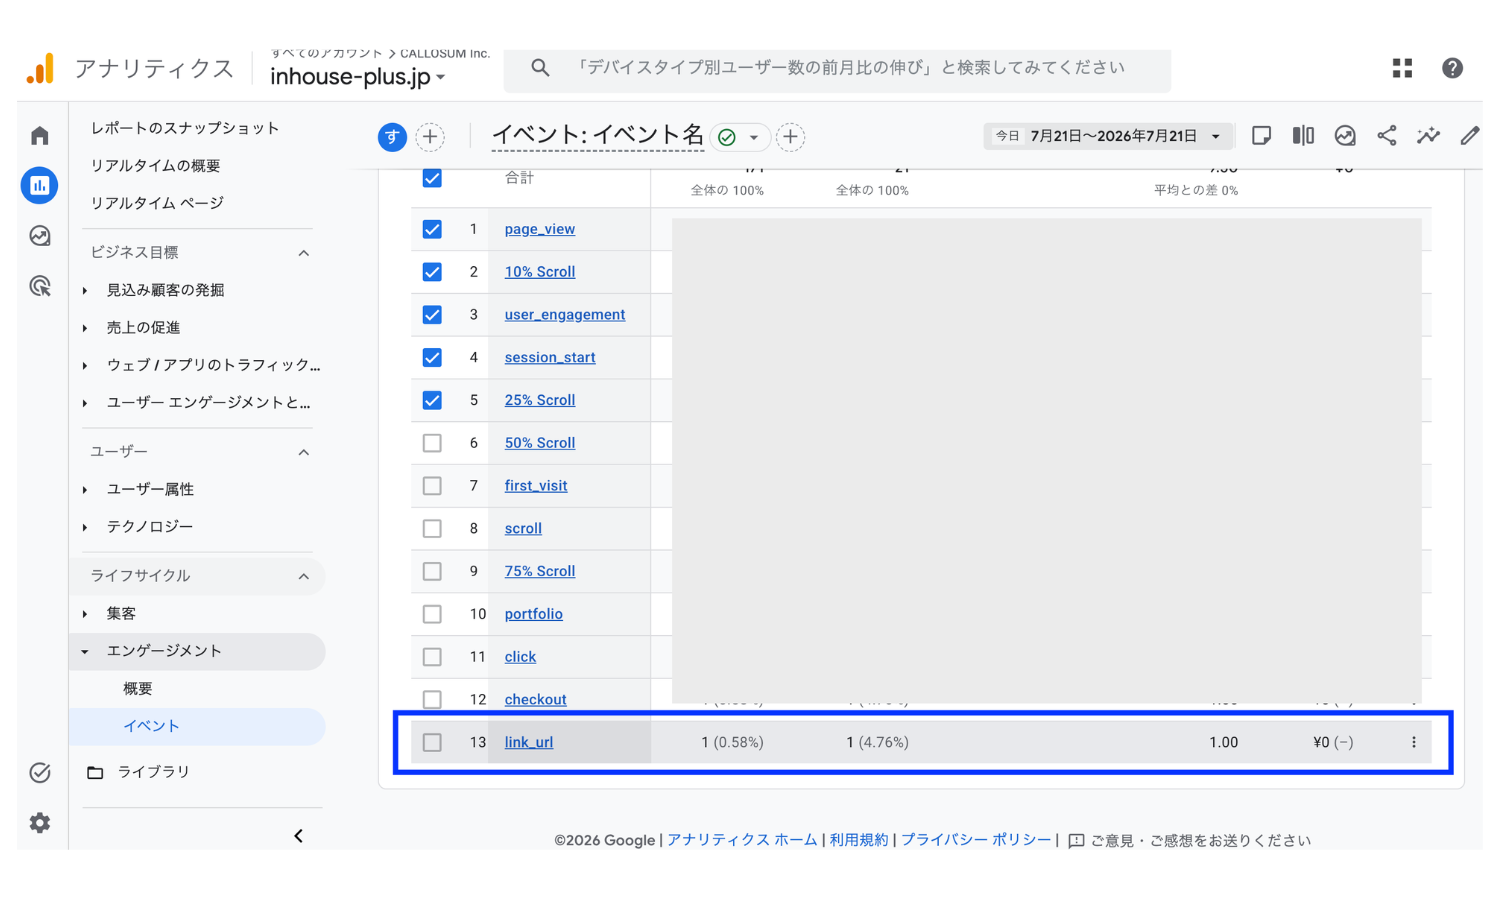Open the inhouse-plus.jp property dropdown
The width and height of the screenshot is (1500, 900).
(357, 77)
